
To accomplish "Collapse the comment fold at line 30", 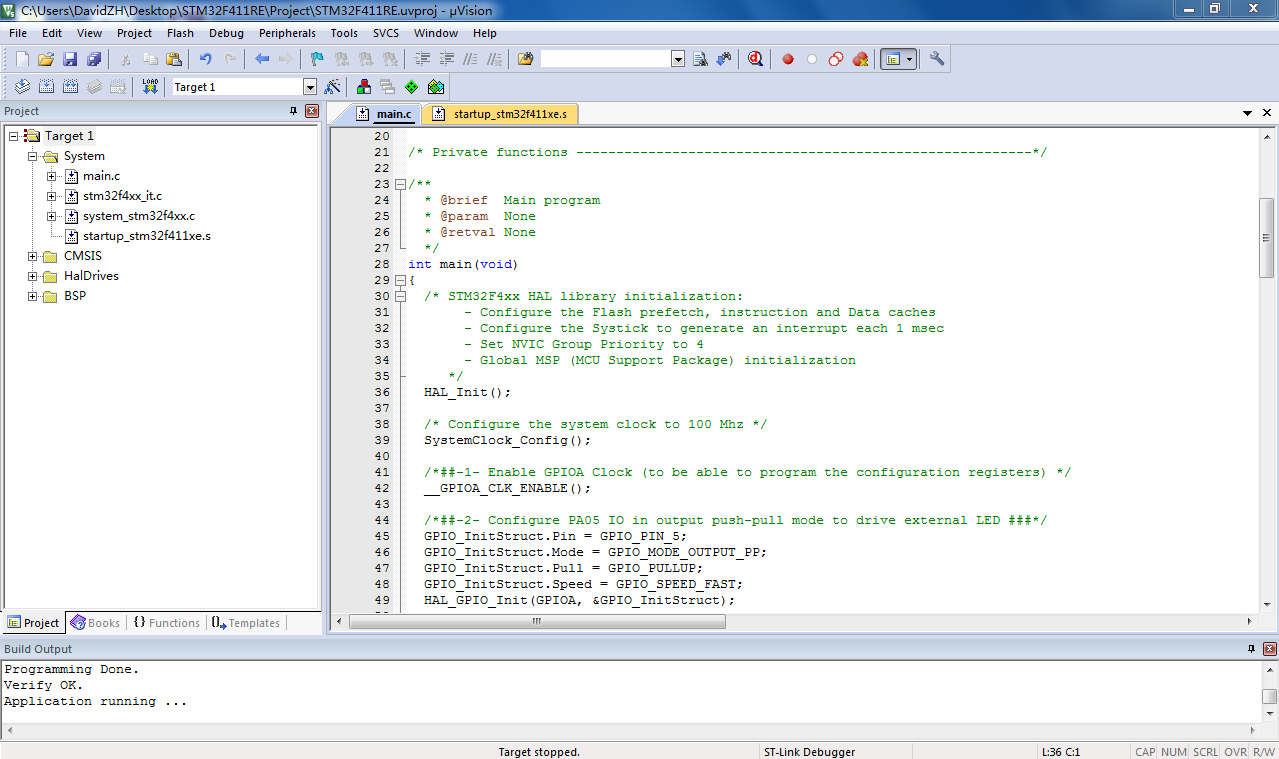I will point(401,296).
